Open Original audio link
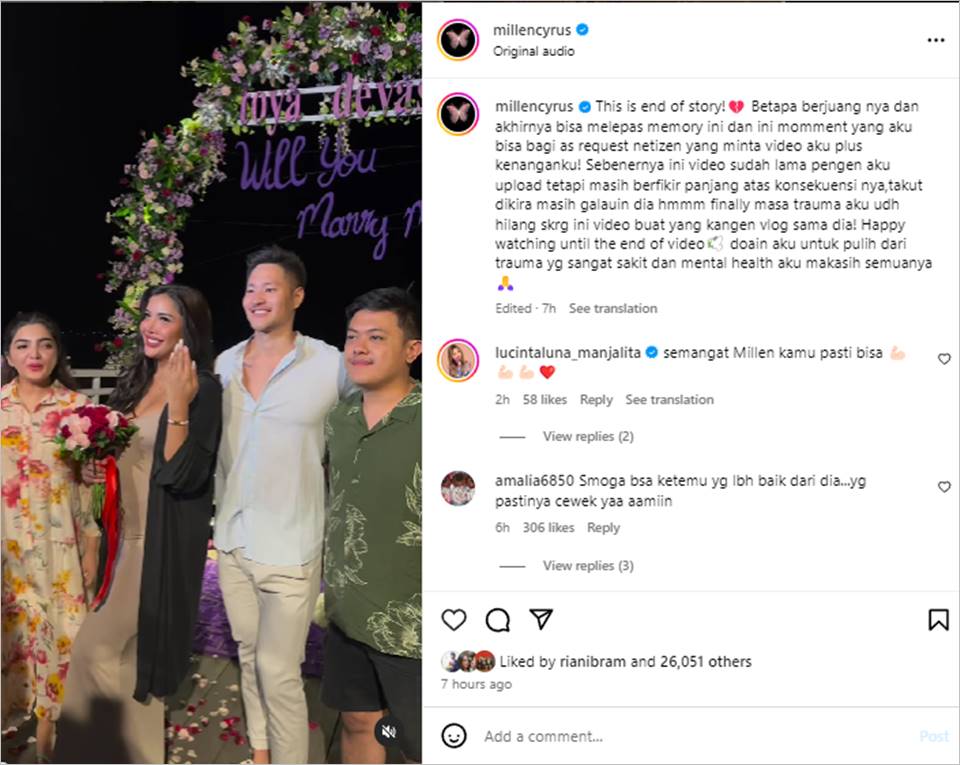This screenshot has width=960, height=765. tap(533, 51)
